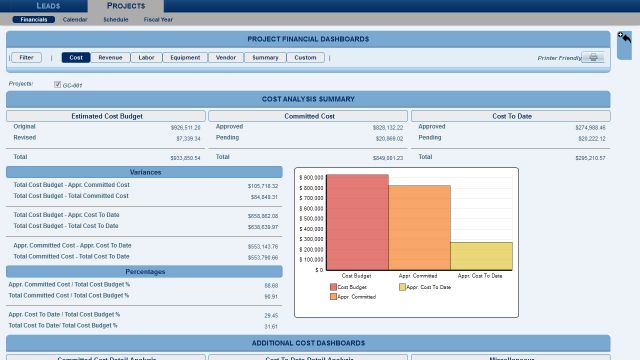This screenshot has height=360, width=640.
Task: Click the Additional Cost Dashboards header
Action: (308, 343)
